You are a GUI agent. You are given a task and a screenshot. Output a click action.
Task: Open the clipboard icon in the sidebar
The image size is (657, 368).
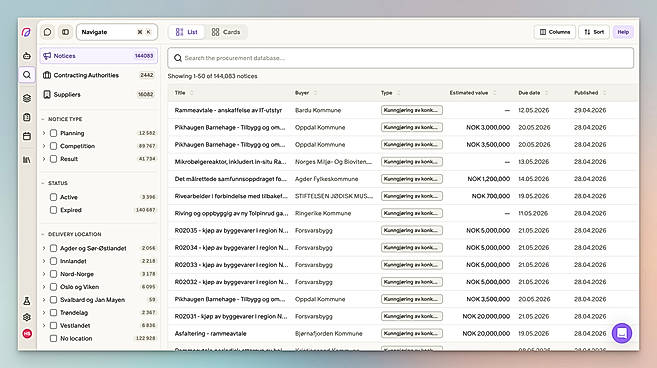[27, 117]
